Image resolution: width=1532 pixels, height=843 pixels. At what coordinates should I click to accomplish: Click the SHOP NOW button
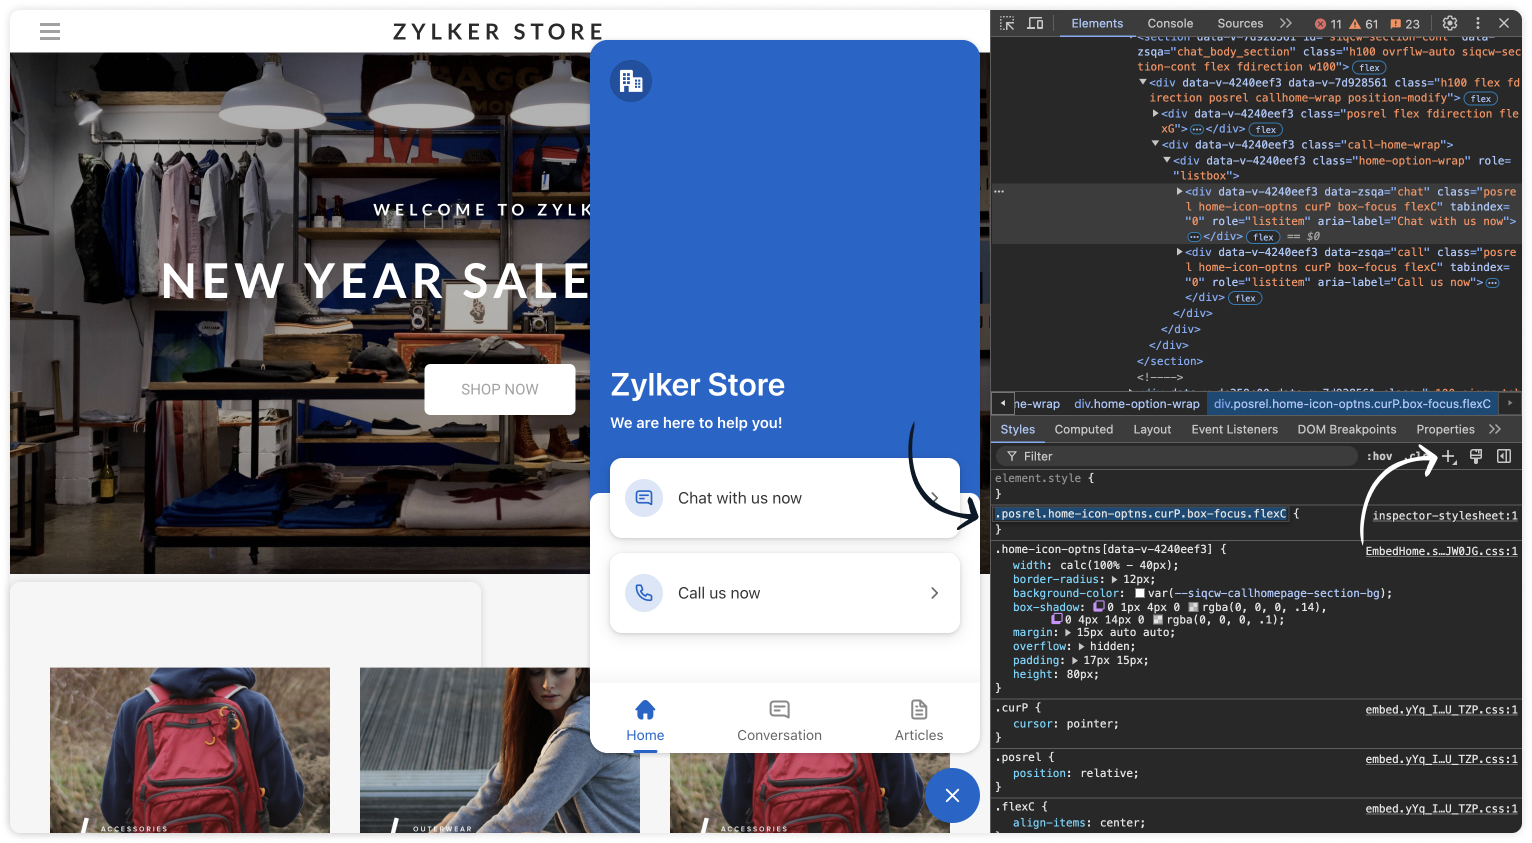[500, 389]
